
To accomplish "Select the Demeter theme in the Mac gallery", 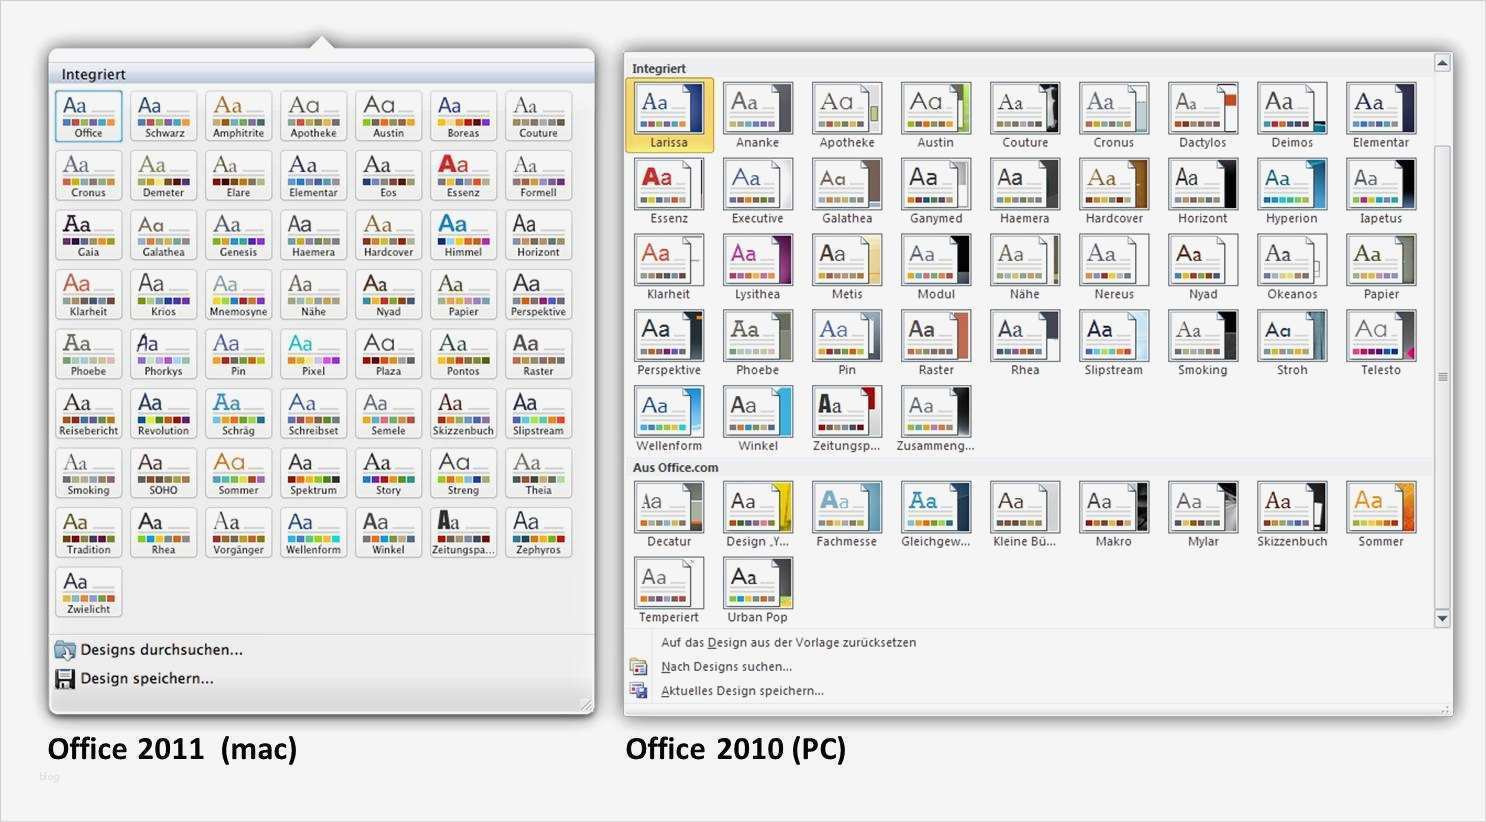I will click(x=164, y=176).
